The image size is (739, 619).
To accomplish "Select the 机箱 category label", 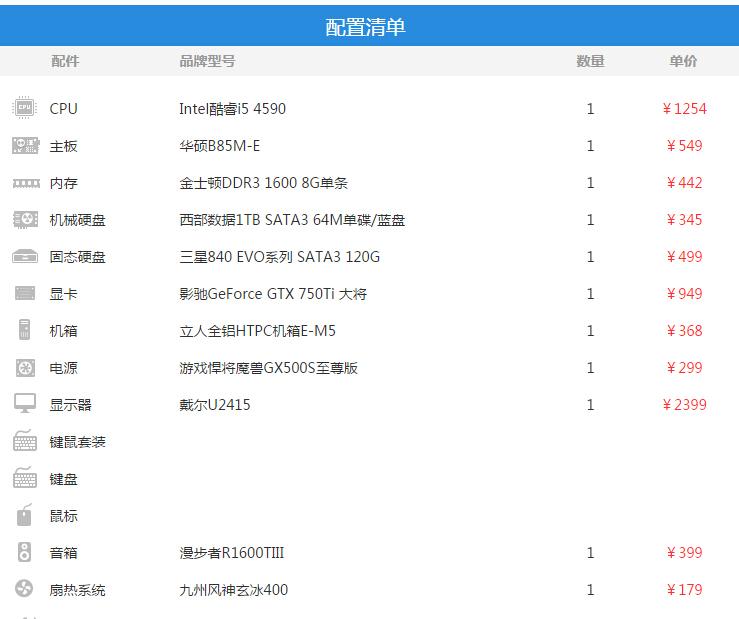I will click(x=63, y=331).
